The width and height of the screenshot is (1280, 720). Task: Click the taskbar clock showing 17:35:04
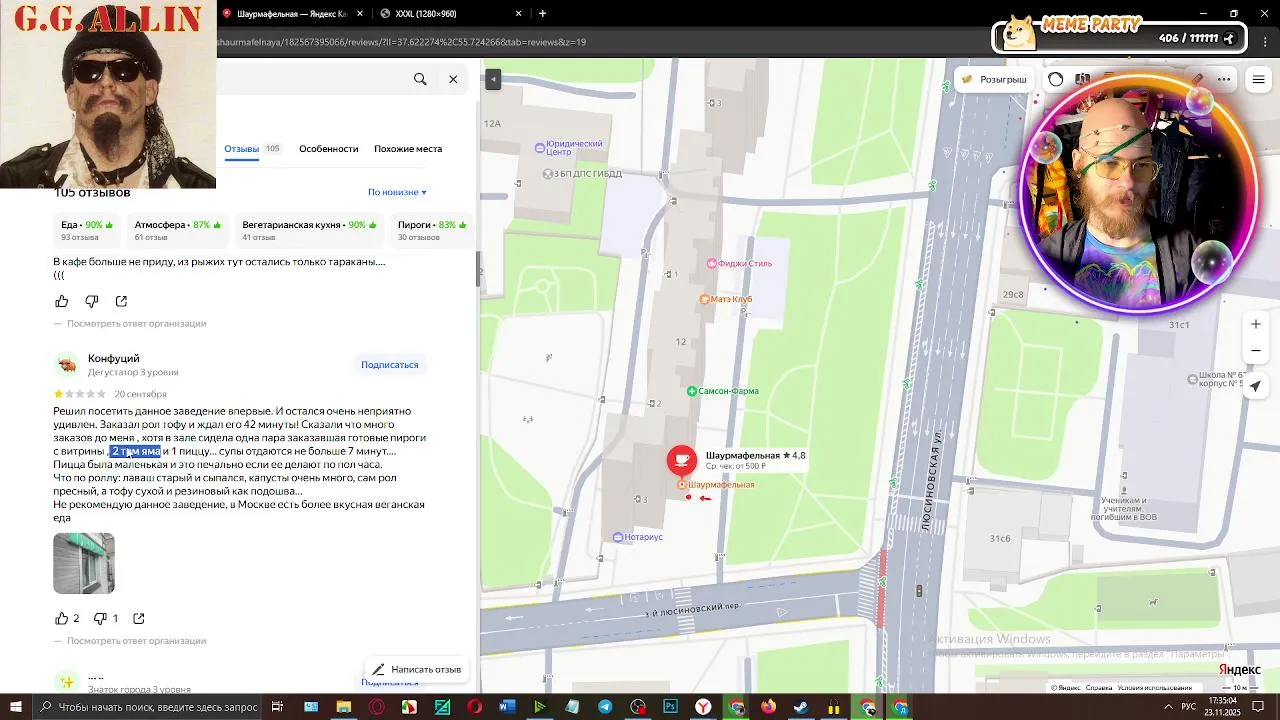point(1222,707)
